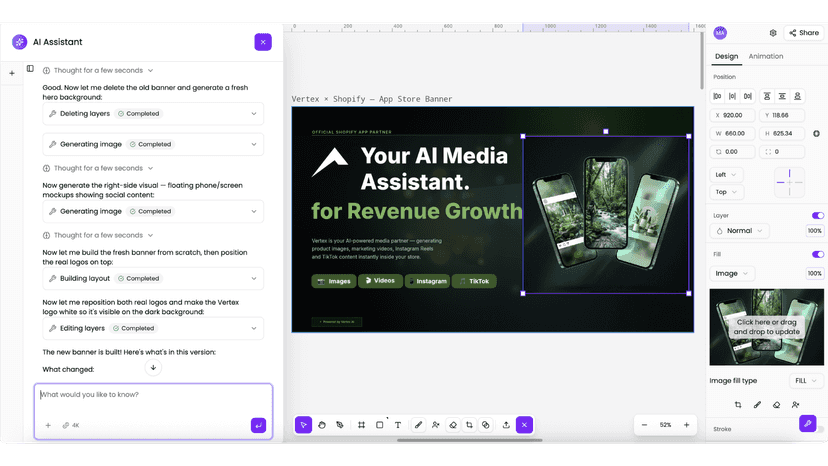
Task: Open settings gear icon
Action: (x=773, y=33)
